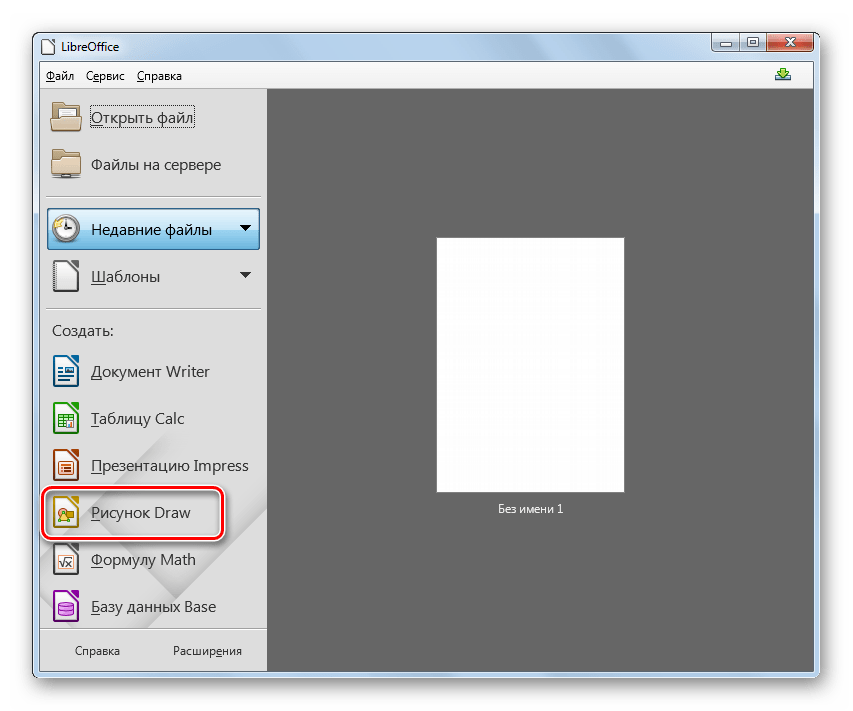Click the Impress presentation icon
The image size is (853, 711).
[x=66, y=465]
